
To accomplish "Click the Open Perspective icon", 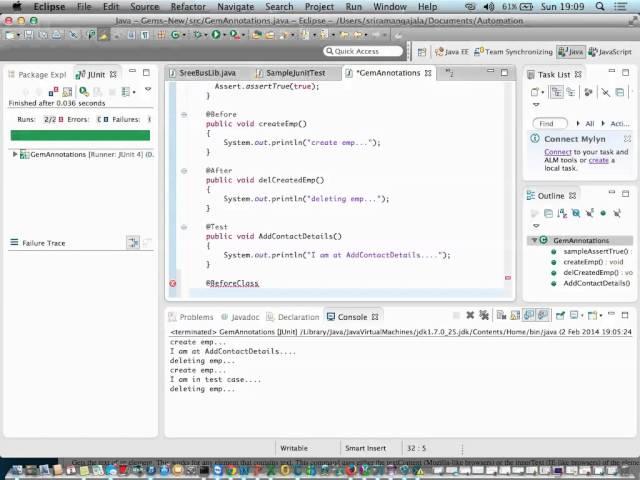I will click(x=421, y=52).
